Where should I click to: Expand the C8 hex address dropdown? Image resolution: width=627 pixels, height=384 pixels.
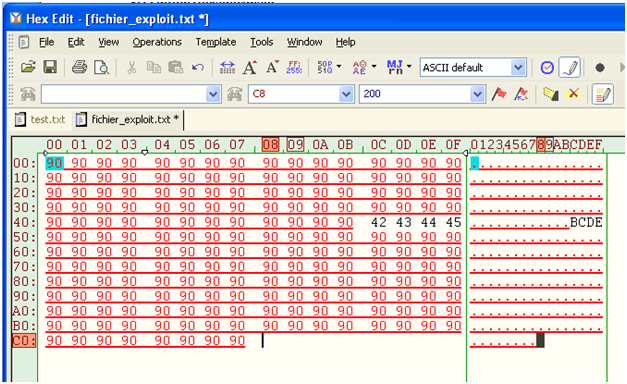[346, 94]
